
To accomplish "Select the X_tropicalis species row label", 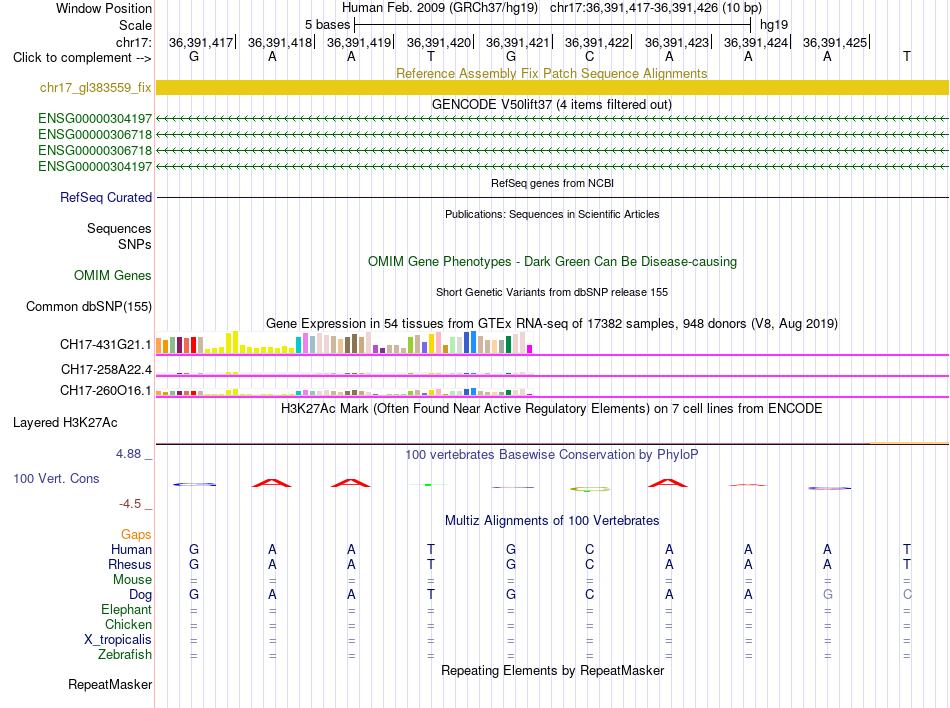I will coord(118,640).
